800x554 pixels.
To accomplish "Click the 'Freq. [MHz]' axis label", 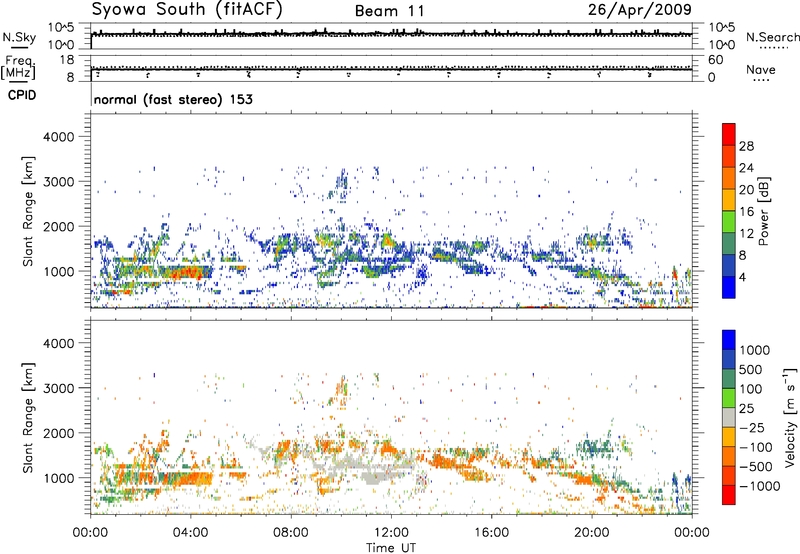I will [x=19, y=68].
